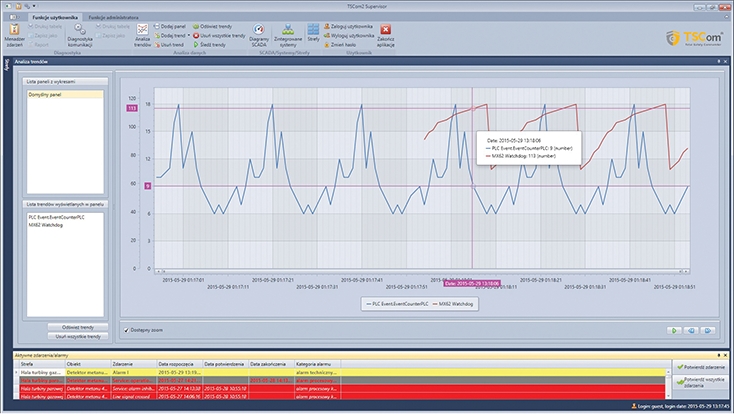This screenshot has height=414, width=734.
Task: Expand the Dodaj trend dropdown arrow
Action: [189, 36]
